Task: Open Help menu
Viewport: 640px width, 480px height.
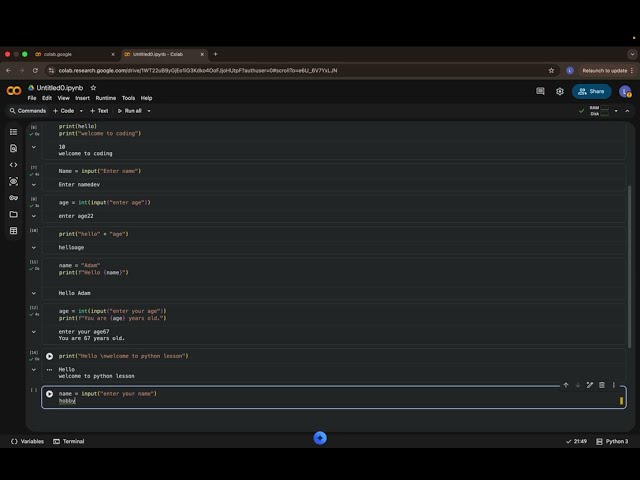Action: (146, 98)
